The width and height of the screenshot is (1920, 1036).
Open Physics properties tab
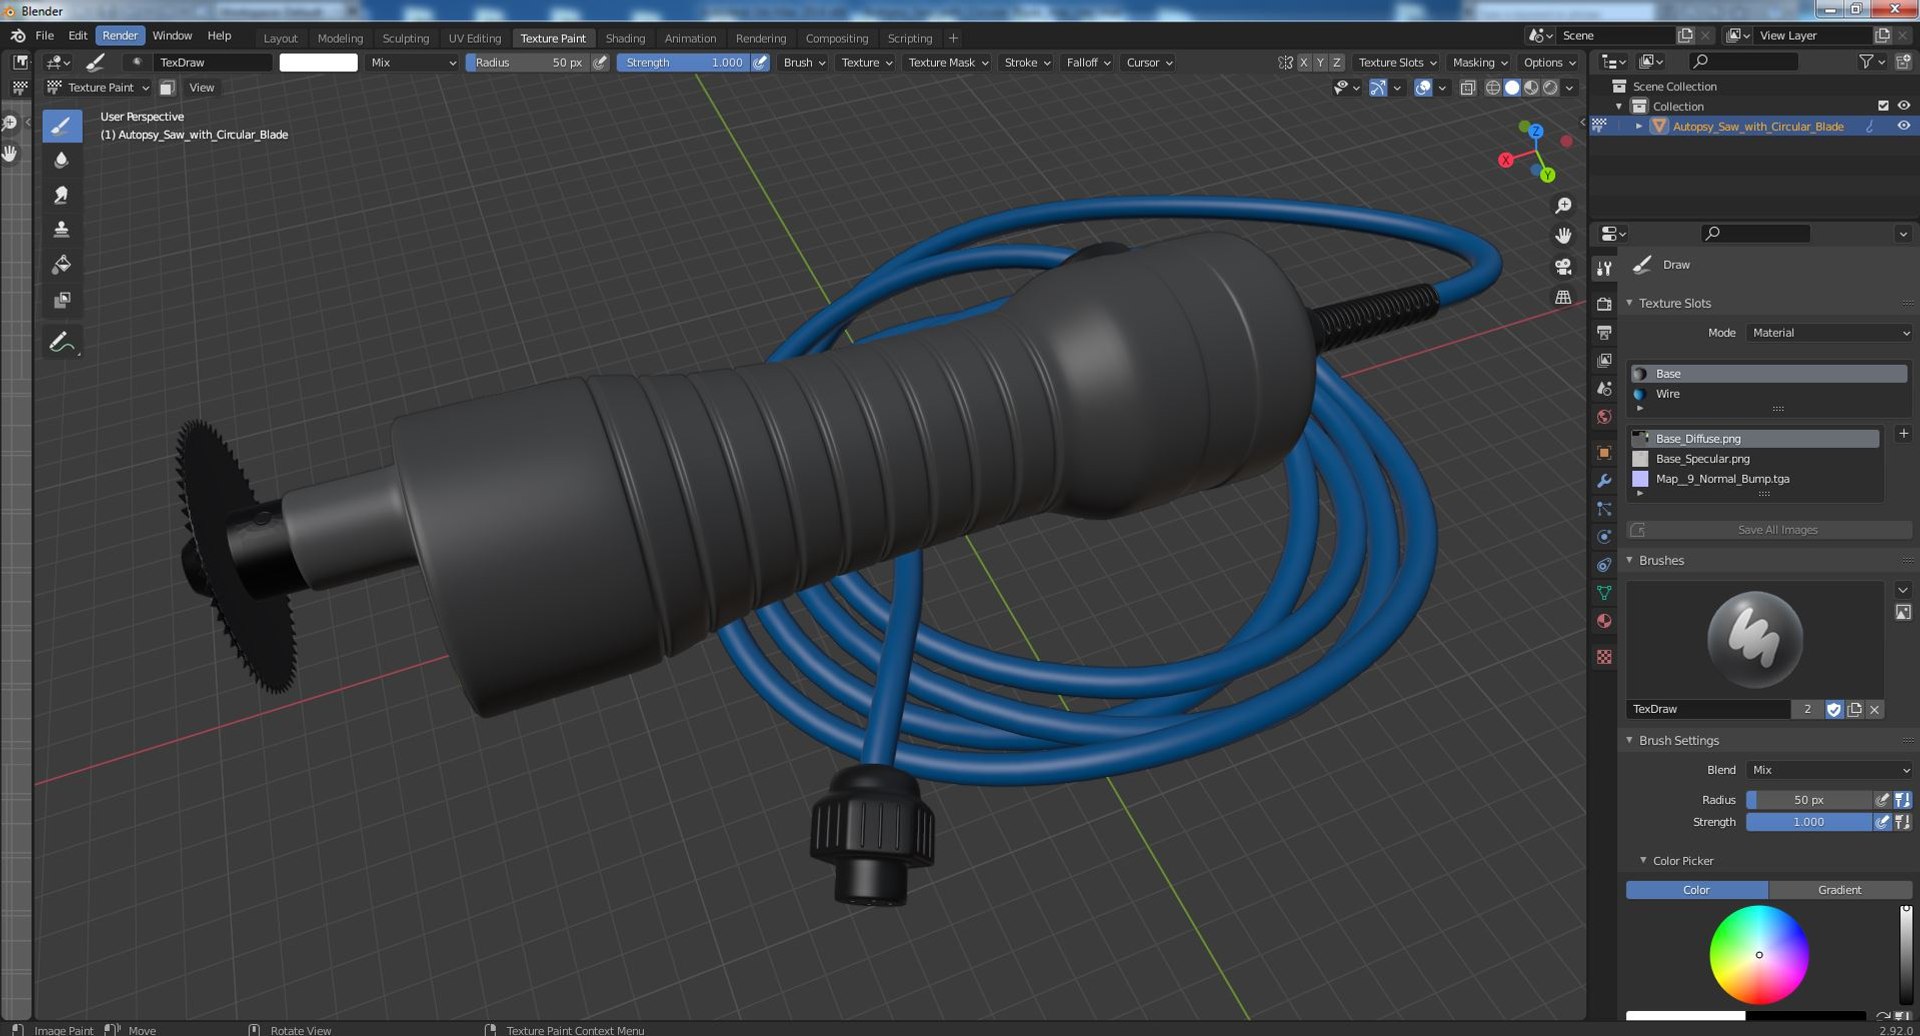pyautogui.click(x=1604, y=537)
